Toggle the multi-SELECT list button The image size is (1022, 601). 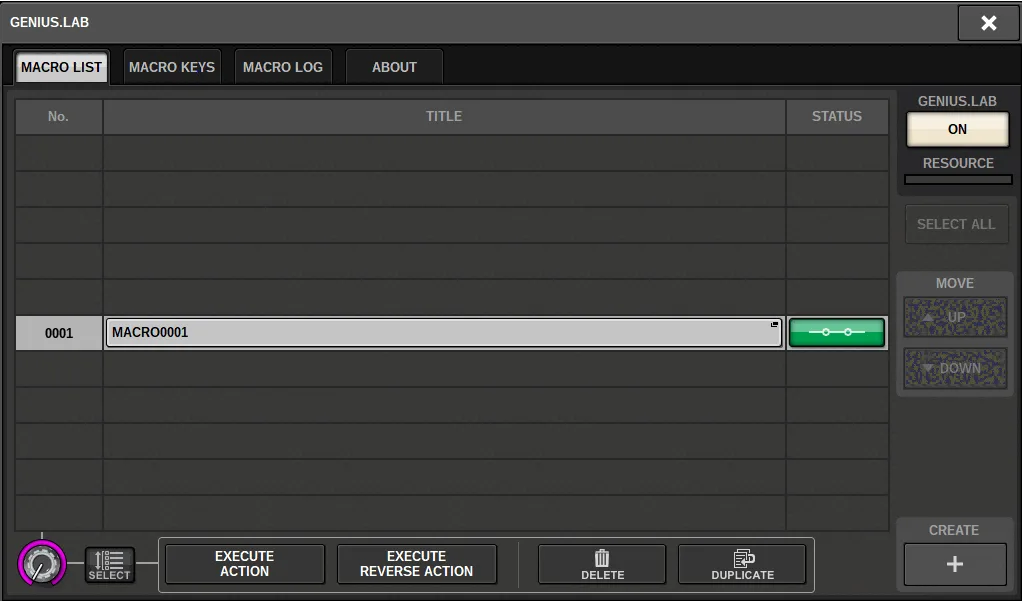pos(110,564)
